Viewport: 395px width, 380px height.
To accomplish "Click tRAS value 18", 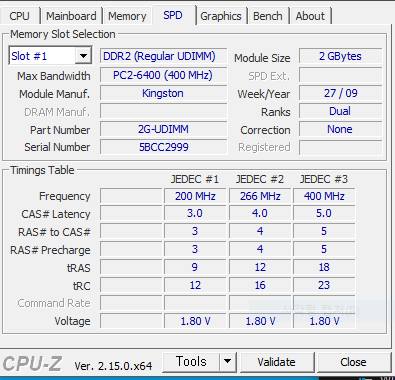I will click(324, 267).
